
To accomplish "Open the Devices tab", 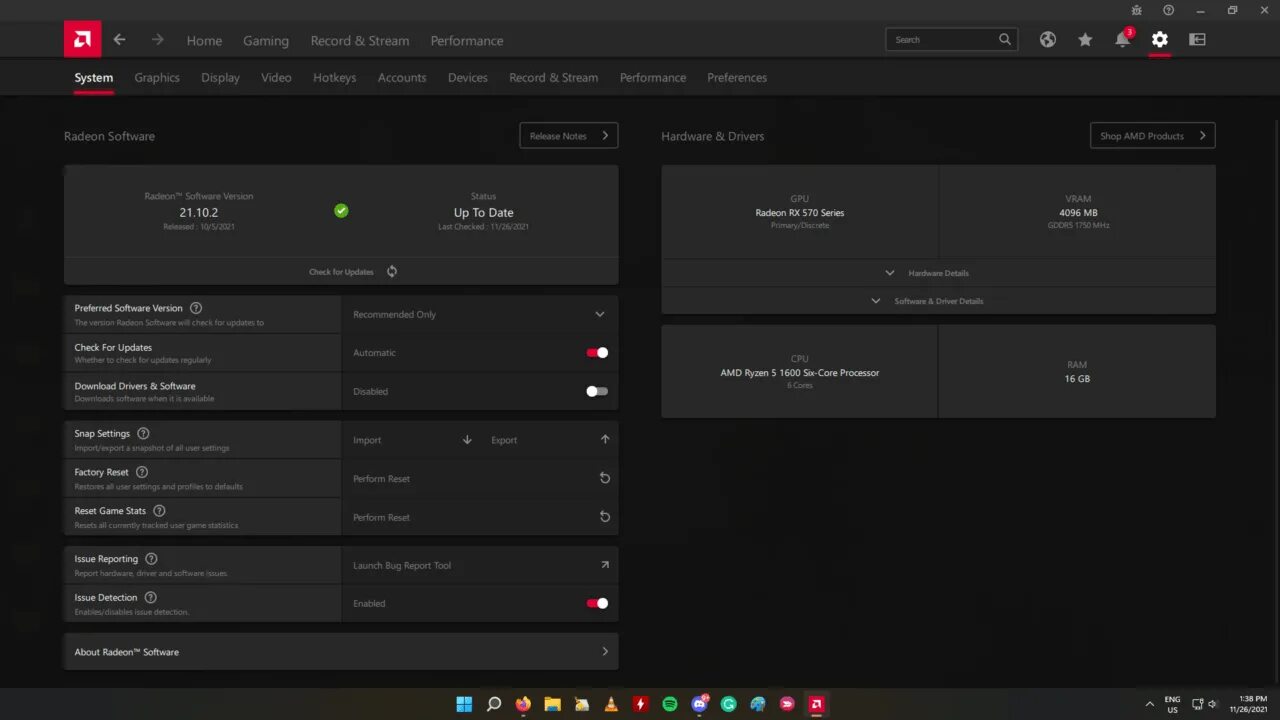I will (468, 78).
